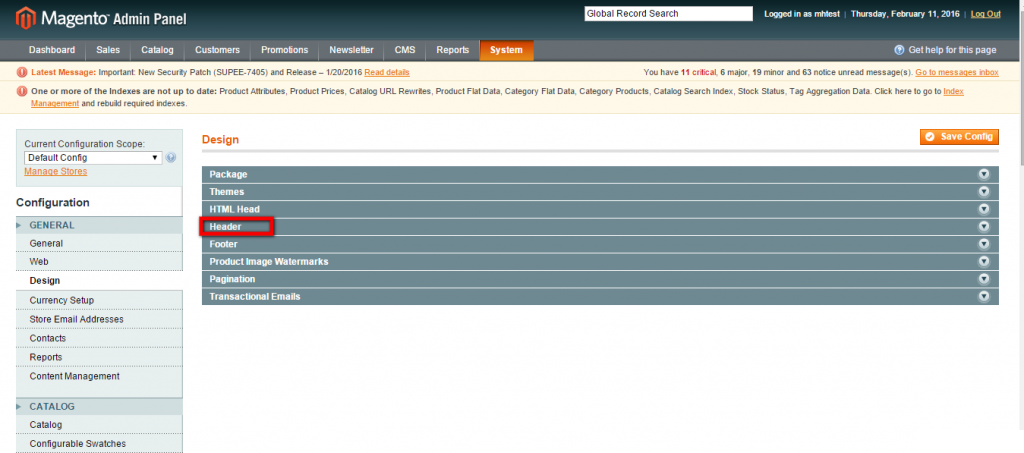Collapse the CATALOG configuration group
The image size is (1024, 453).
99,406
